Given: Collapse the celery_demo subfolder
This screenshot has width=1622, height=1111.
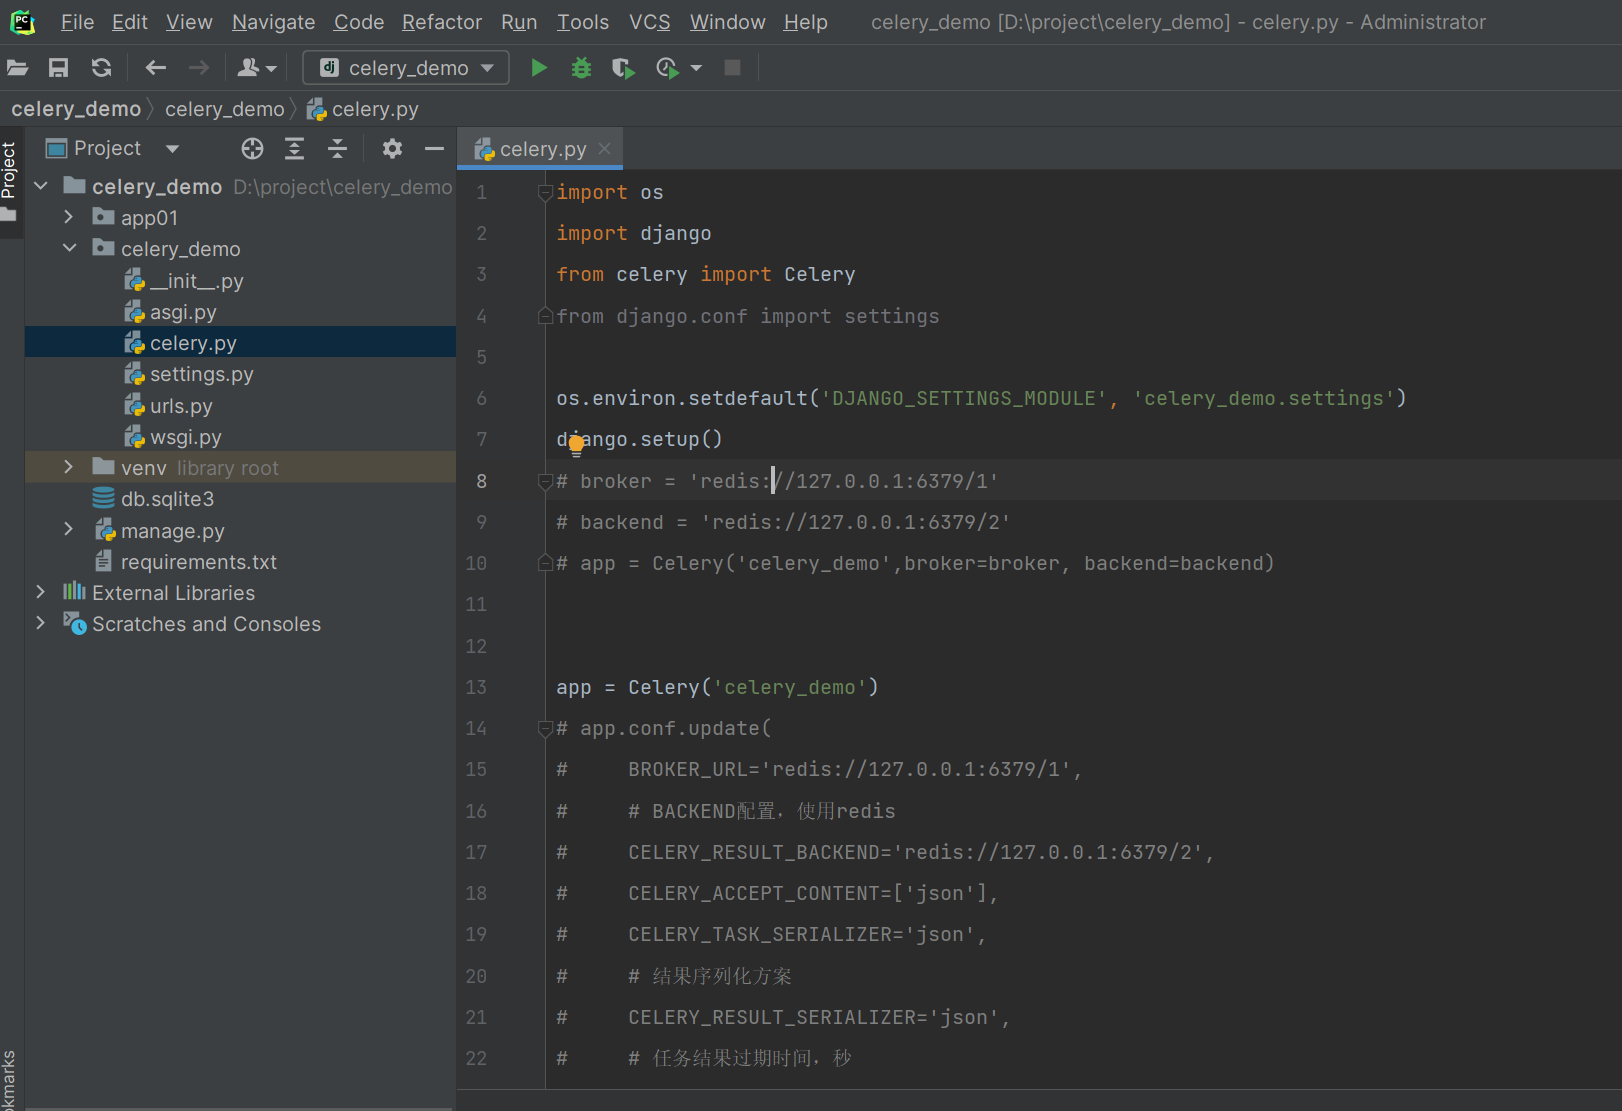Looking at the screenshot, I should tap(69, 248).
